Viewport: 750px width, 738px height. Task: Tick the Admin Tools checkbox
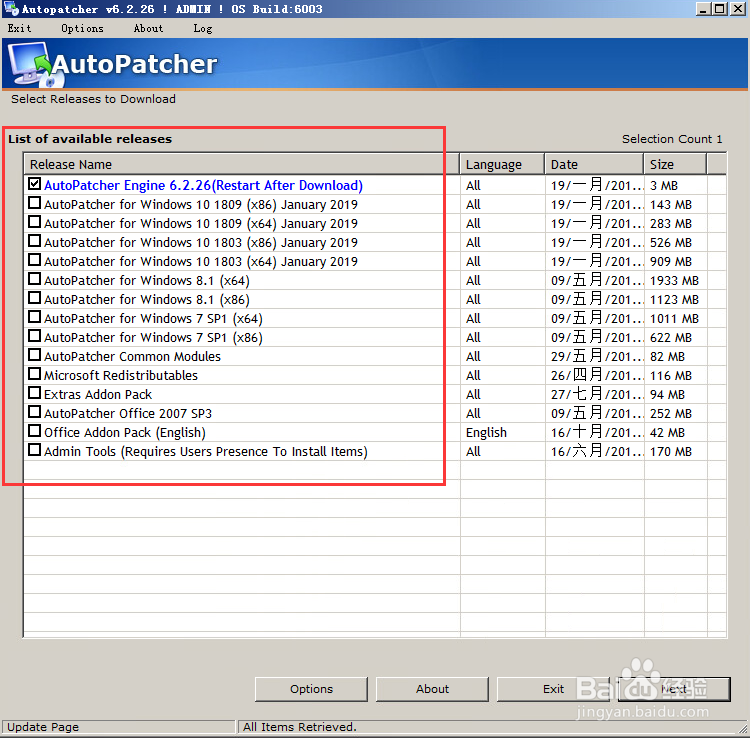(34, 450)
